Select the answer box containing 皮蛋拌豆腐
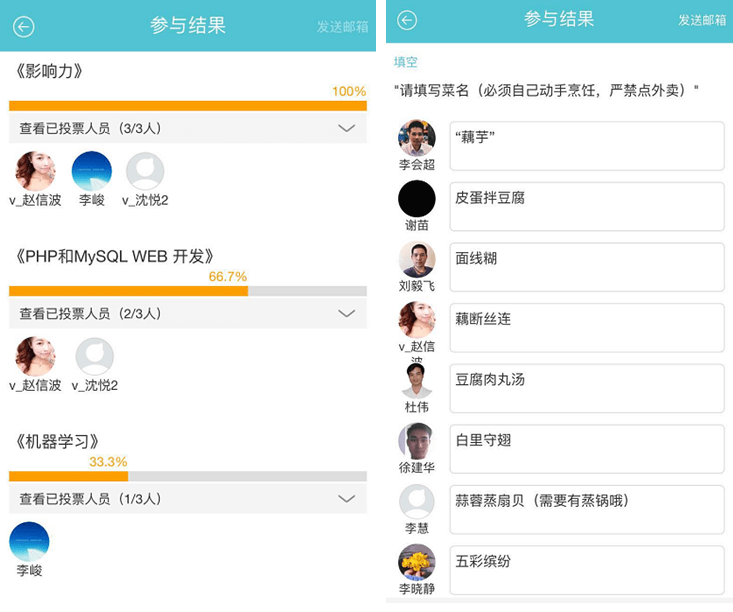The height and width of the screenshot is (612, 733). click(x=586, y=207)
